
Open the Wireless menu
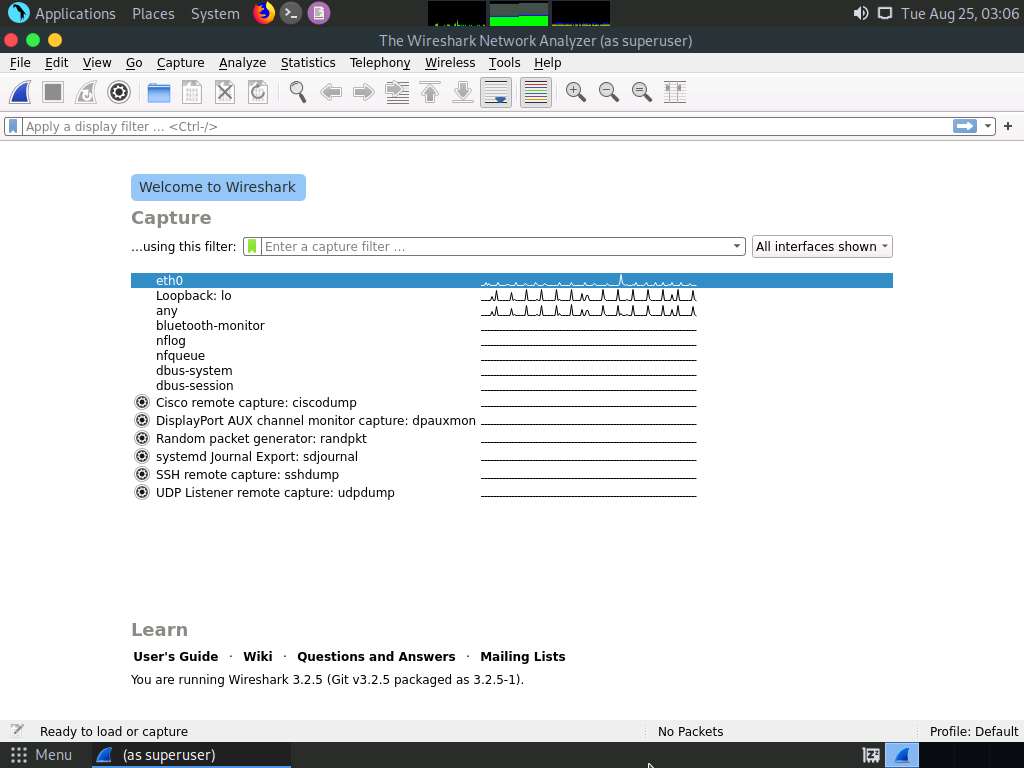point(450,63)
